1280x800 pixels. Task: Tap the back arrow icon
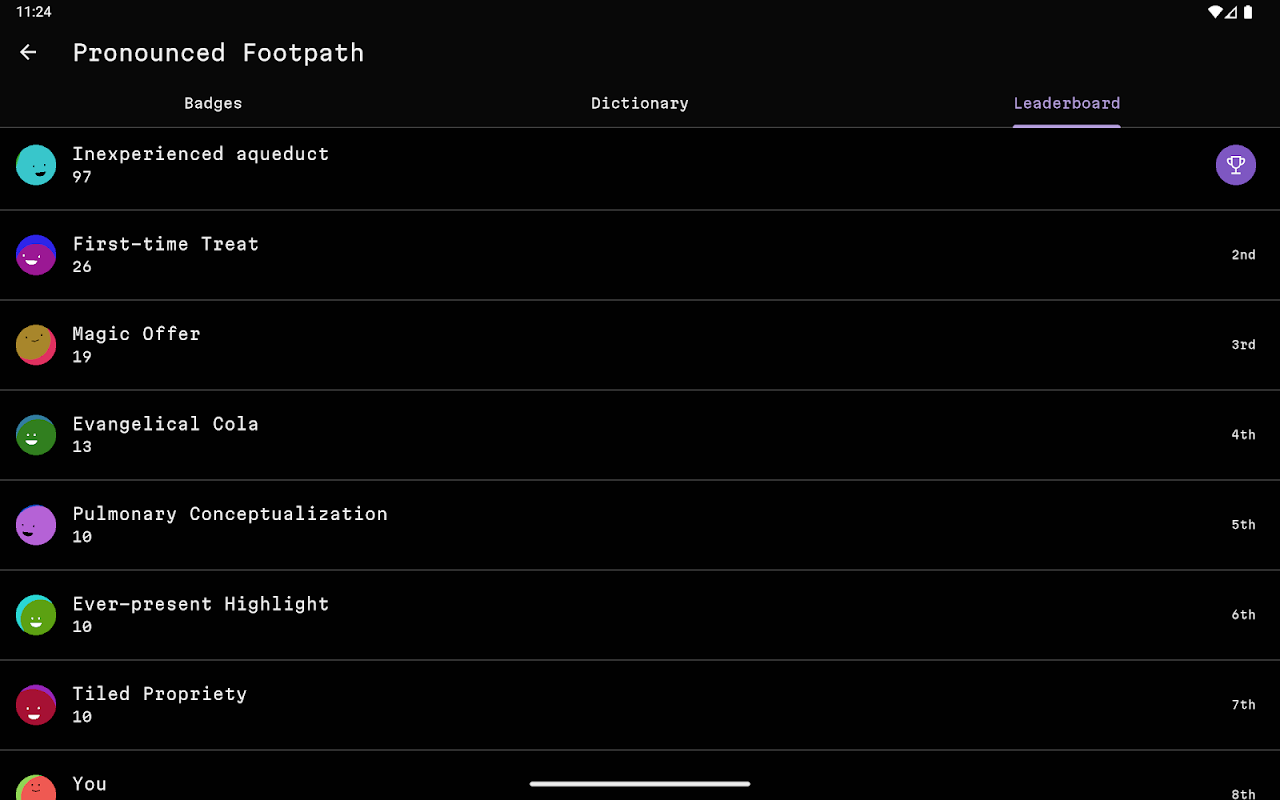click(x=28, y=53)
